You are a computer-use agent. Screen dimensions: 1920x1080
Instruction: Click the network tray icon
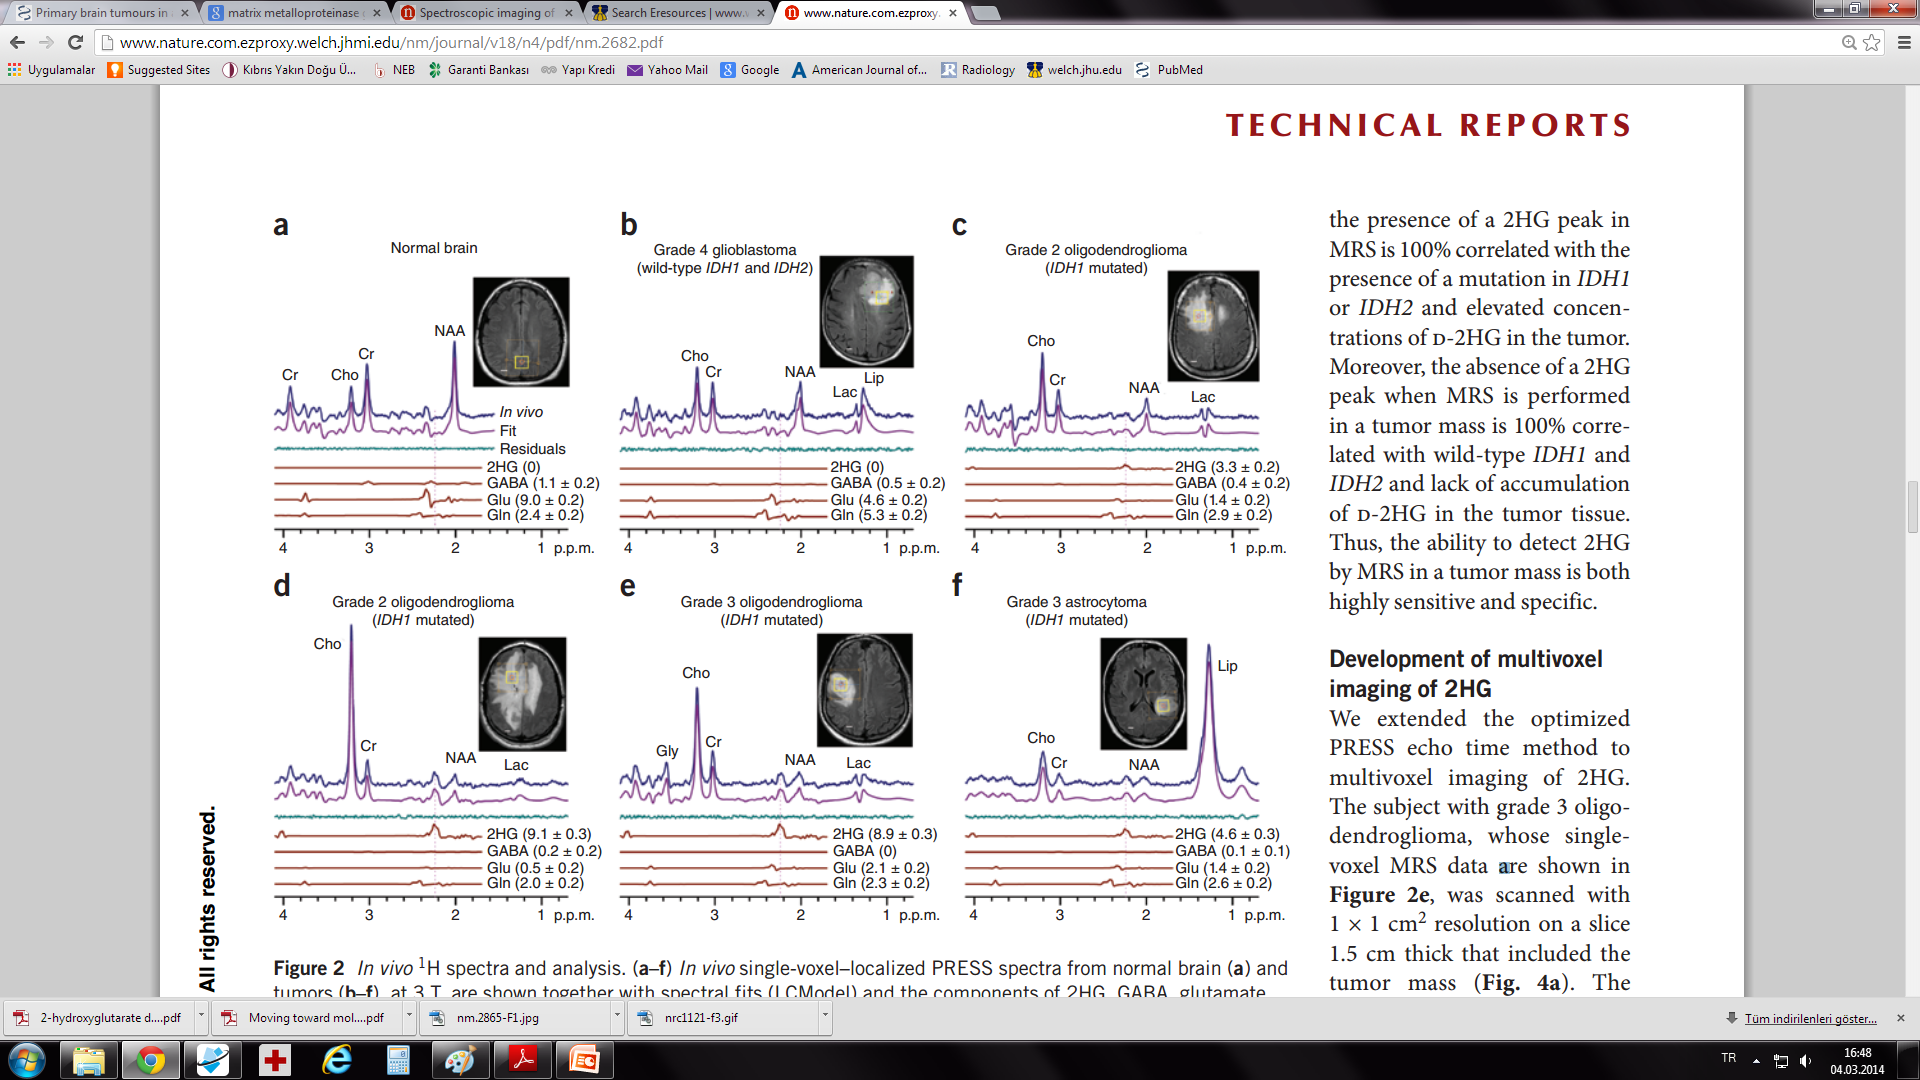coord(1781,1061)
